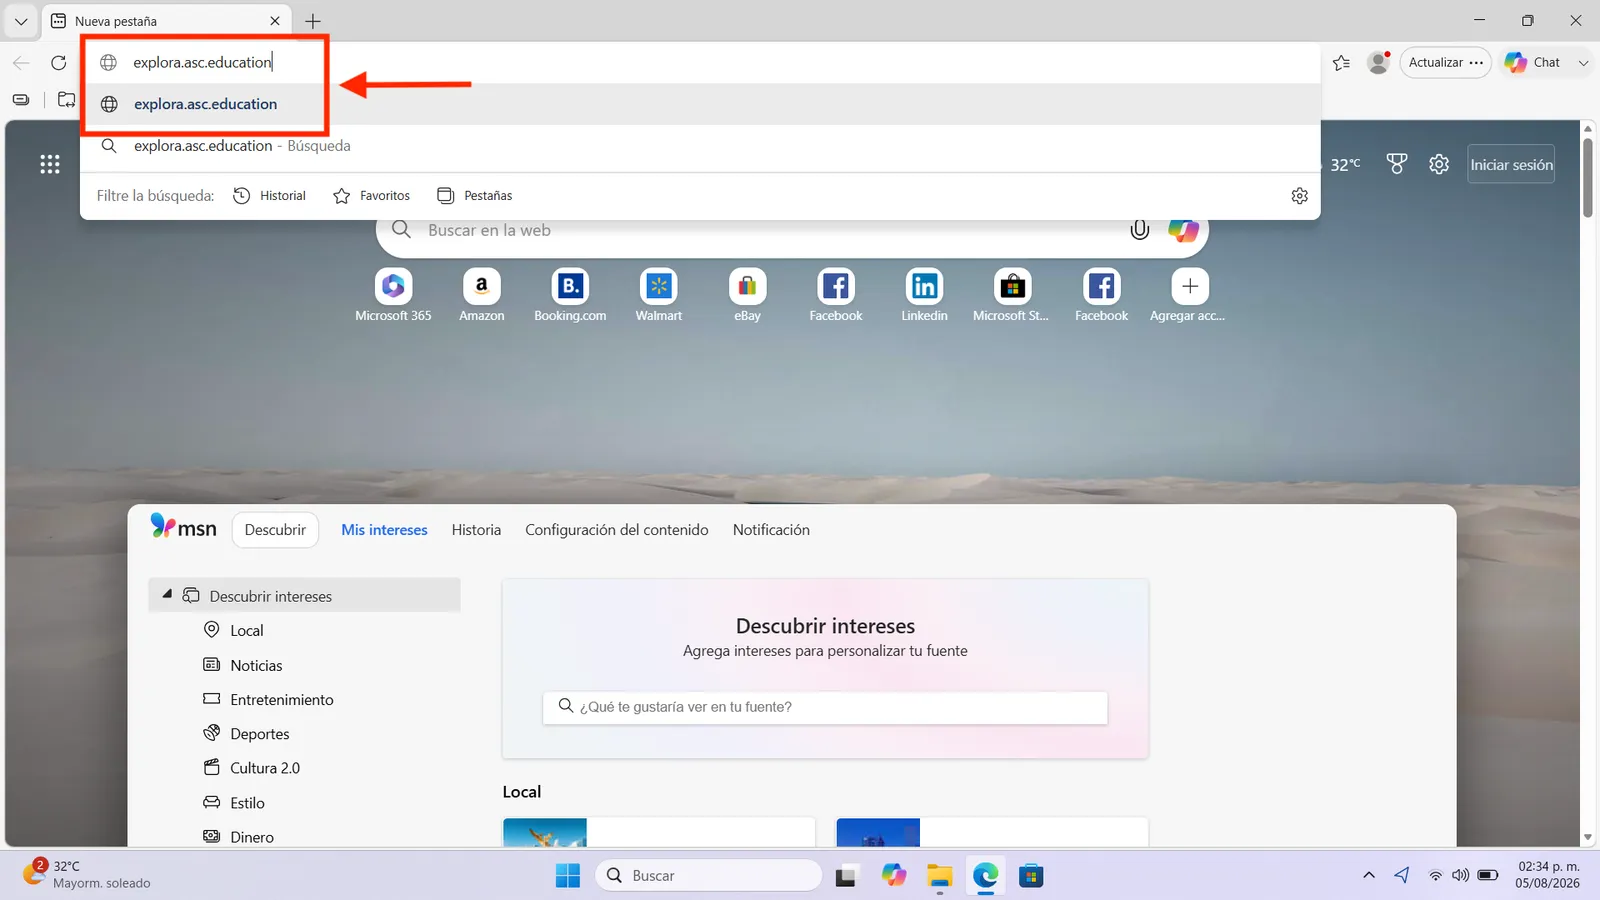The width and height of the screenshot is (1600, 900).
Task: Open Copilot Chat in toolbar
Action: click(x=1532, y=62)
